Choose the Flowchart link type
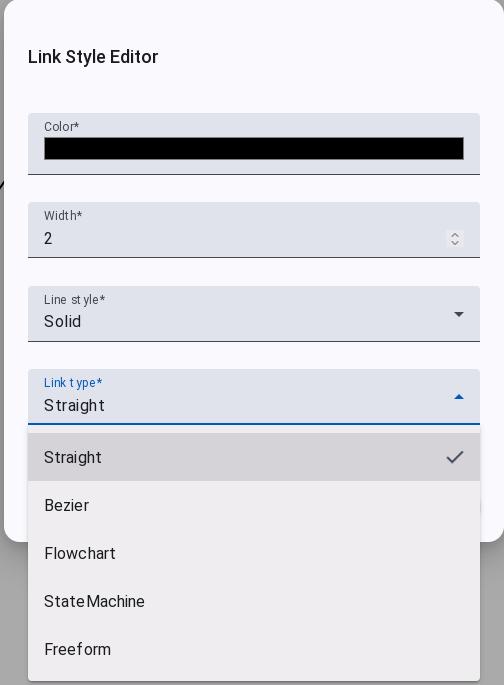Viewport: 504px width, 685px height. [x=254, y=553]
